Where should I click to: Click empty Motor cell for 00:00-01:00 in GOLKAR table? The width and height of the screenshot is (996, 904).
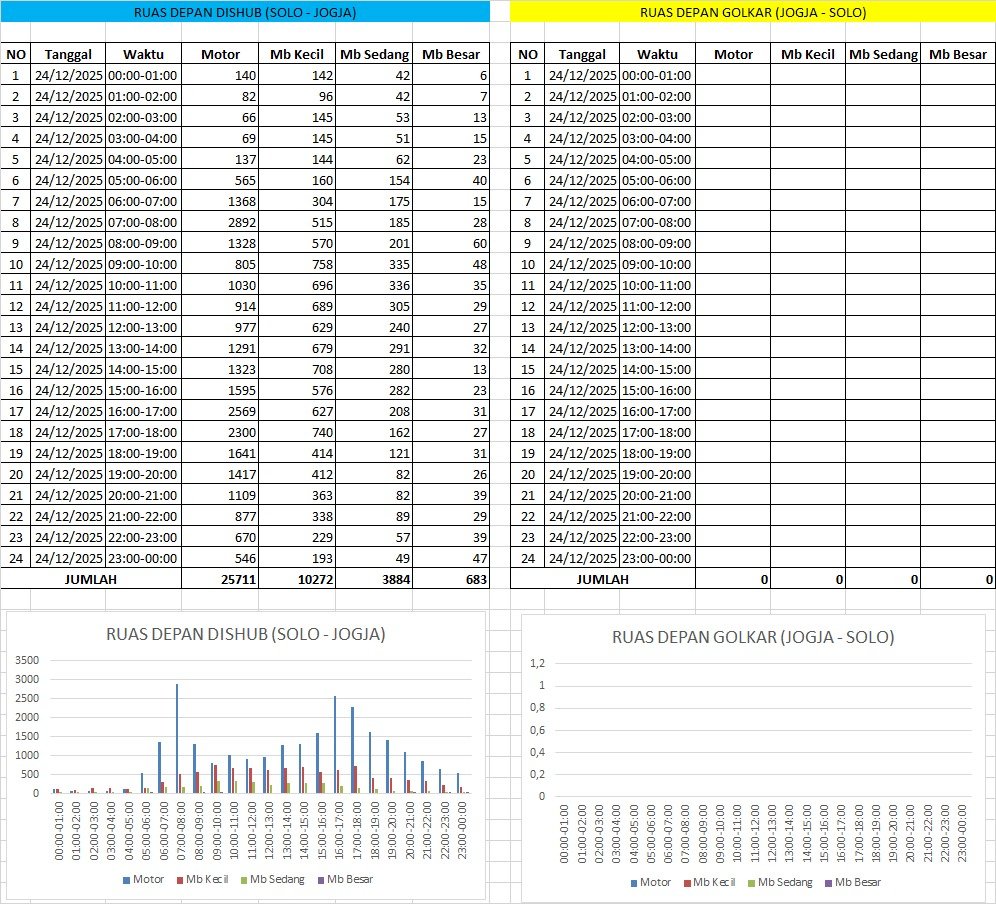click(x=733, y=75)
